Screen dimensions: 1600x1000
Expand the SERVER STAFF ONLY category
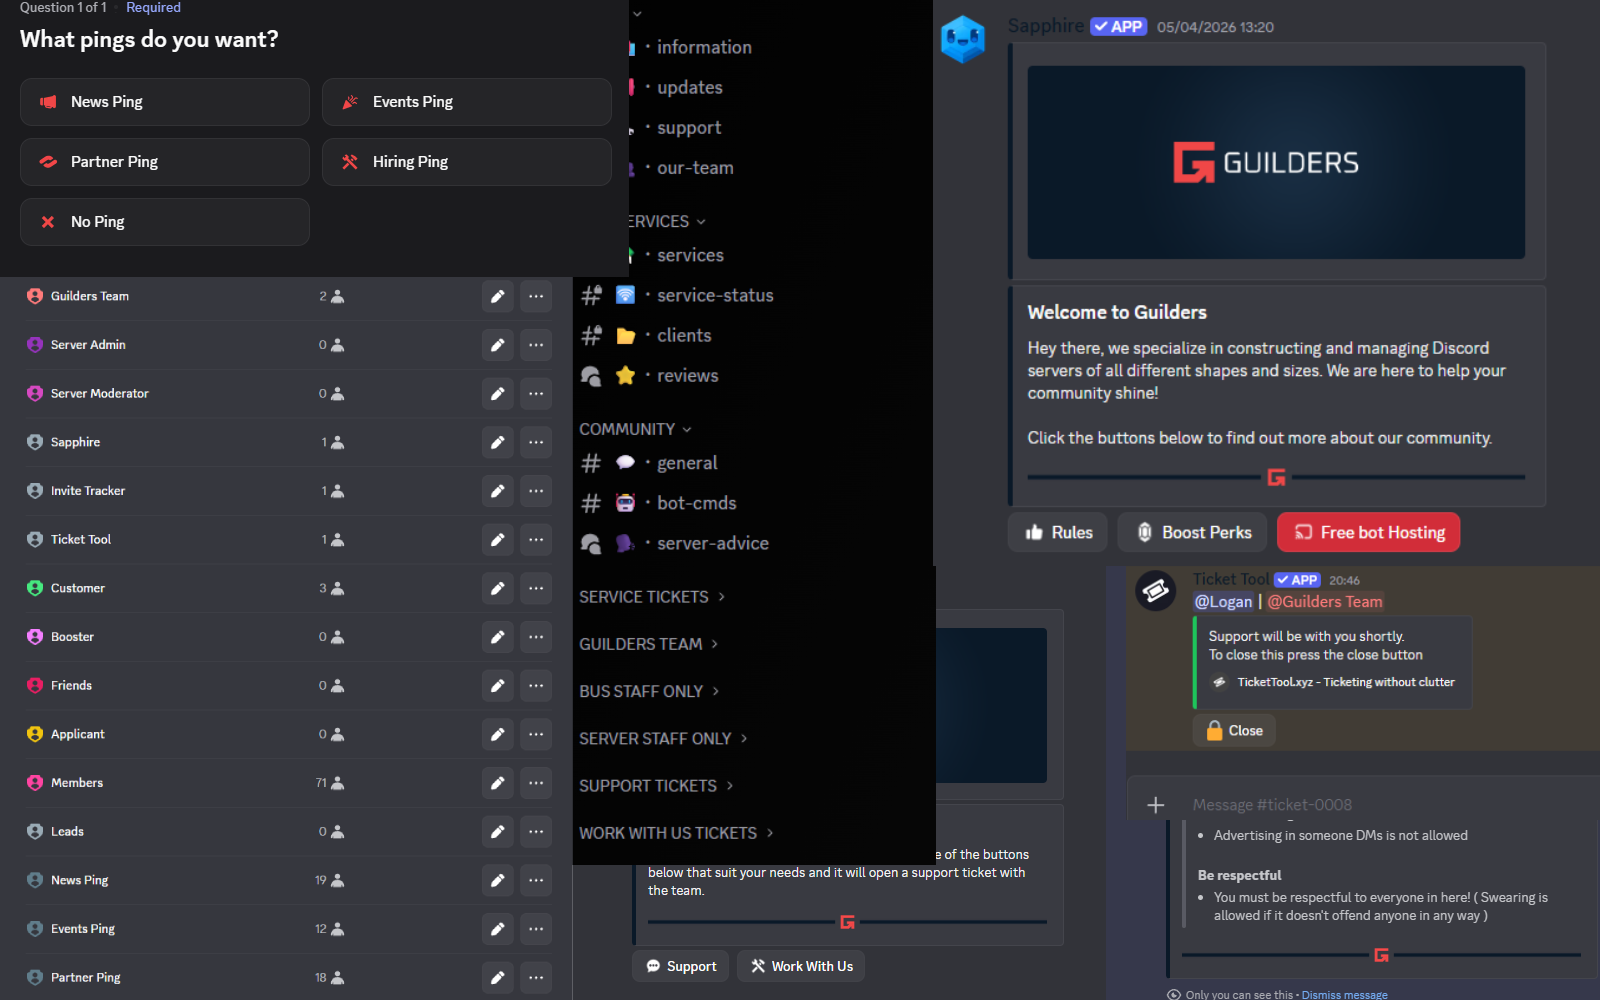tap(663, 738)
